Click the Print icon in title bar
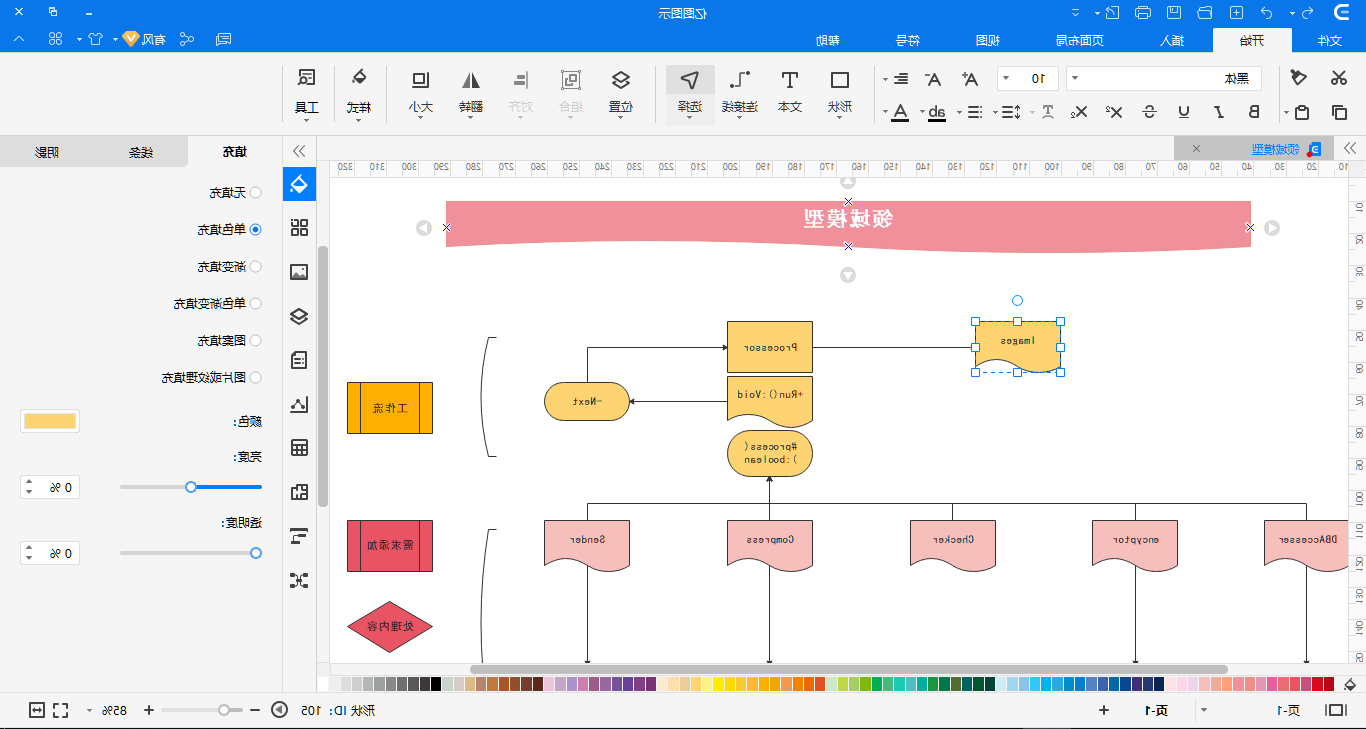1366x729 pixels. pyautogui.click(x=1143, y=13)
